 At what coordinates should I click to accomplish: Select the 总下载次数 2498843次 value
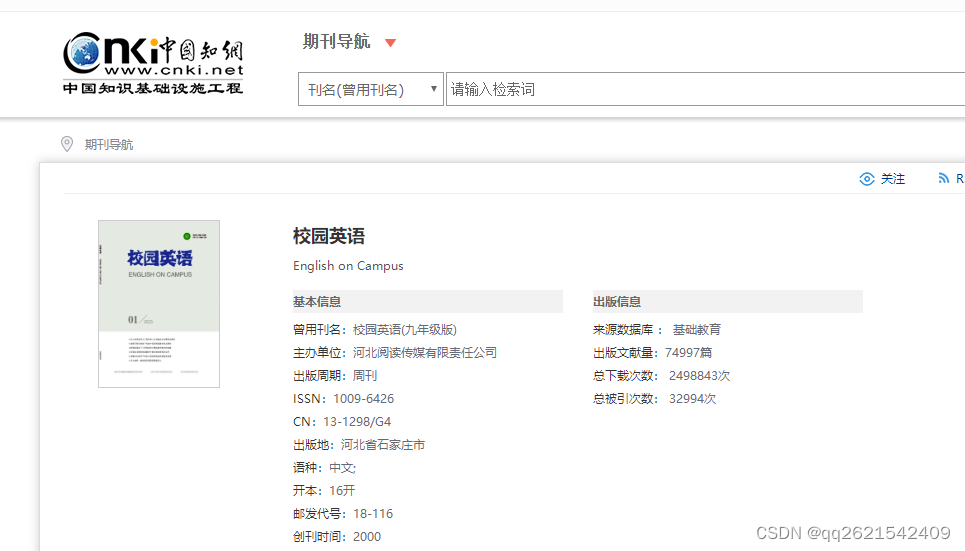pos(699,376)
